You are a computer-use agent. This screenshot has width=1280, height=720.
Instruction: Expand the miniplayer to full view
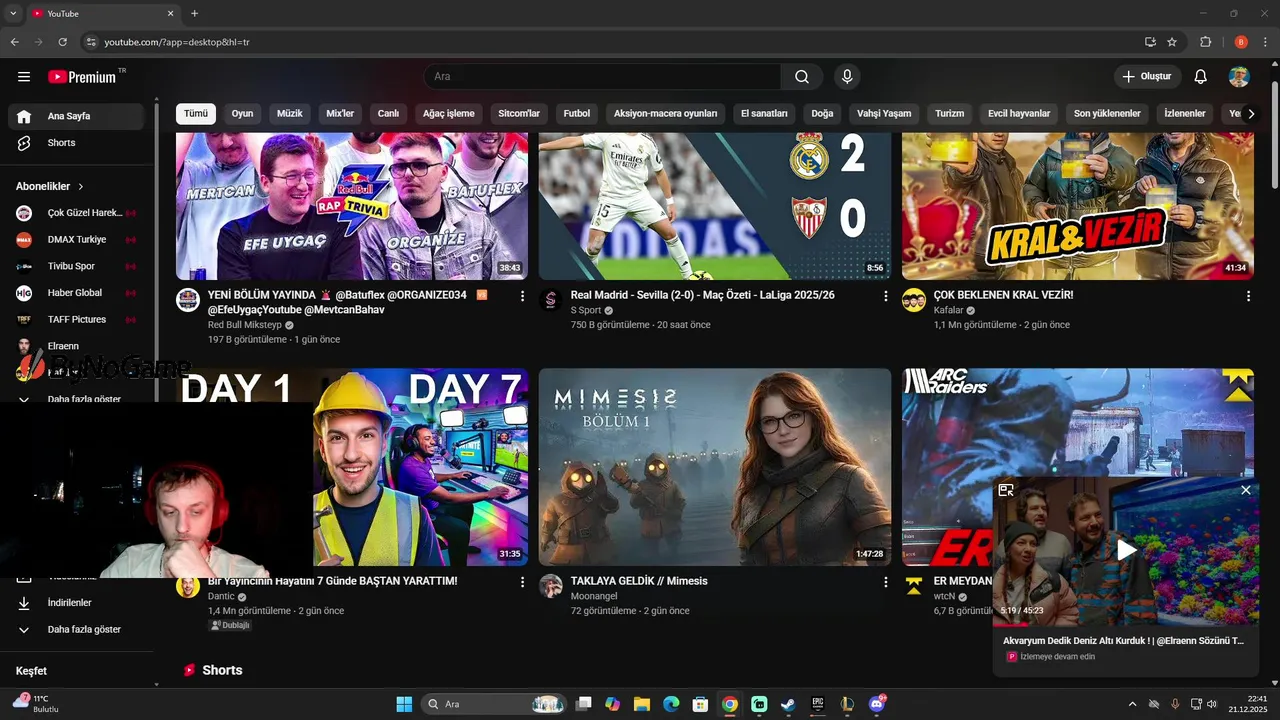pos(1006,490)
